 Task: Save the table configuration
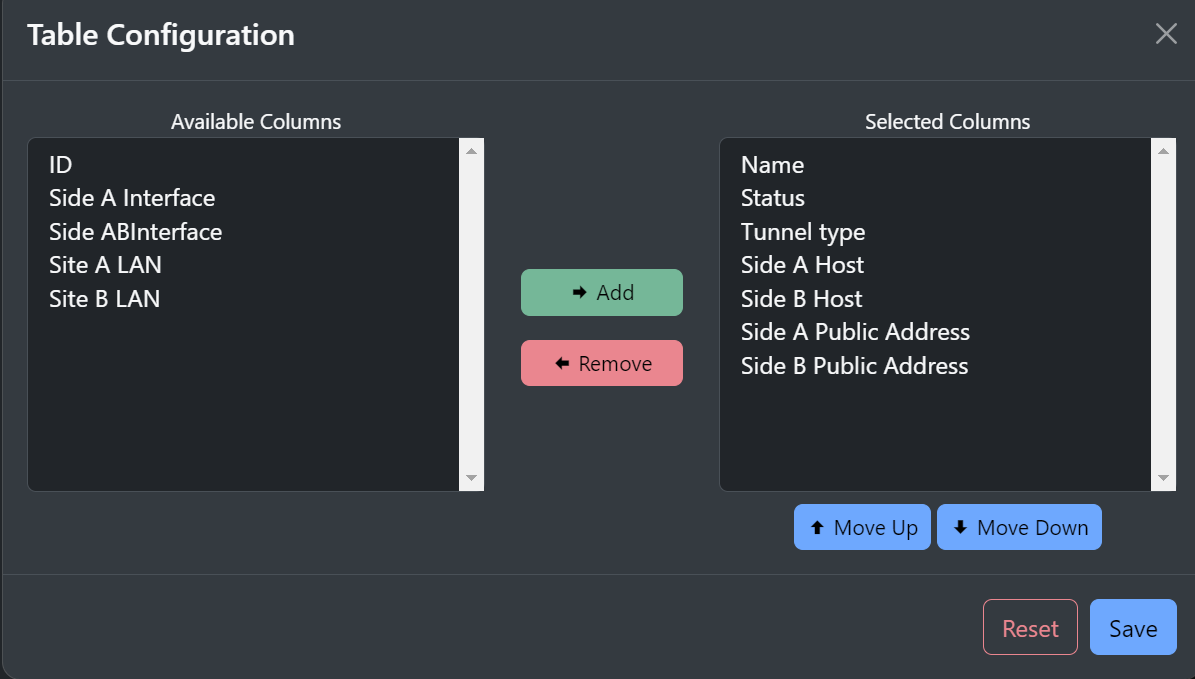click(x=1133, y=627)
